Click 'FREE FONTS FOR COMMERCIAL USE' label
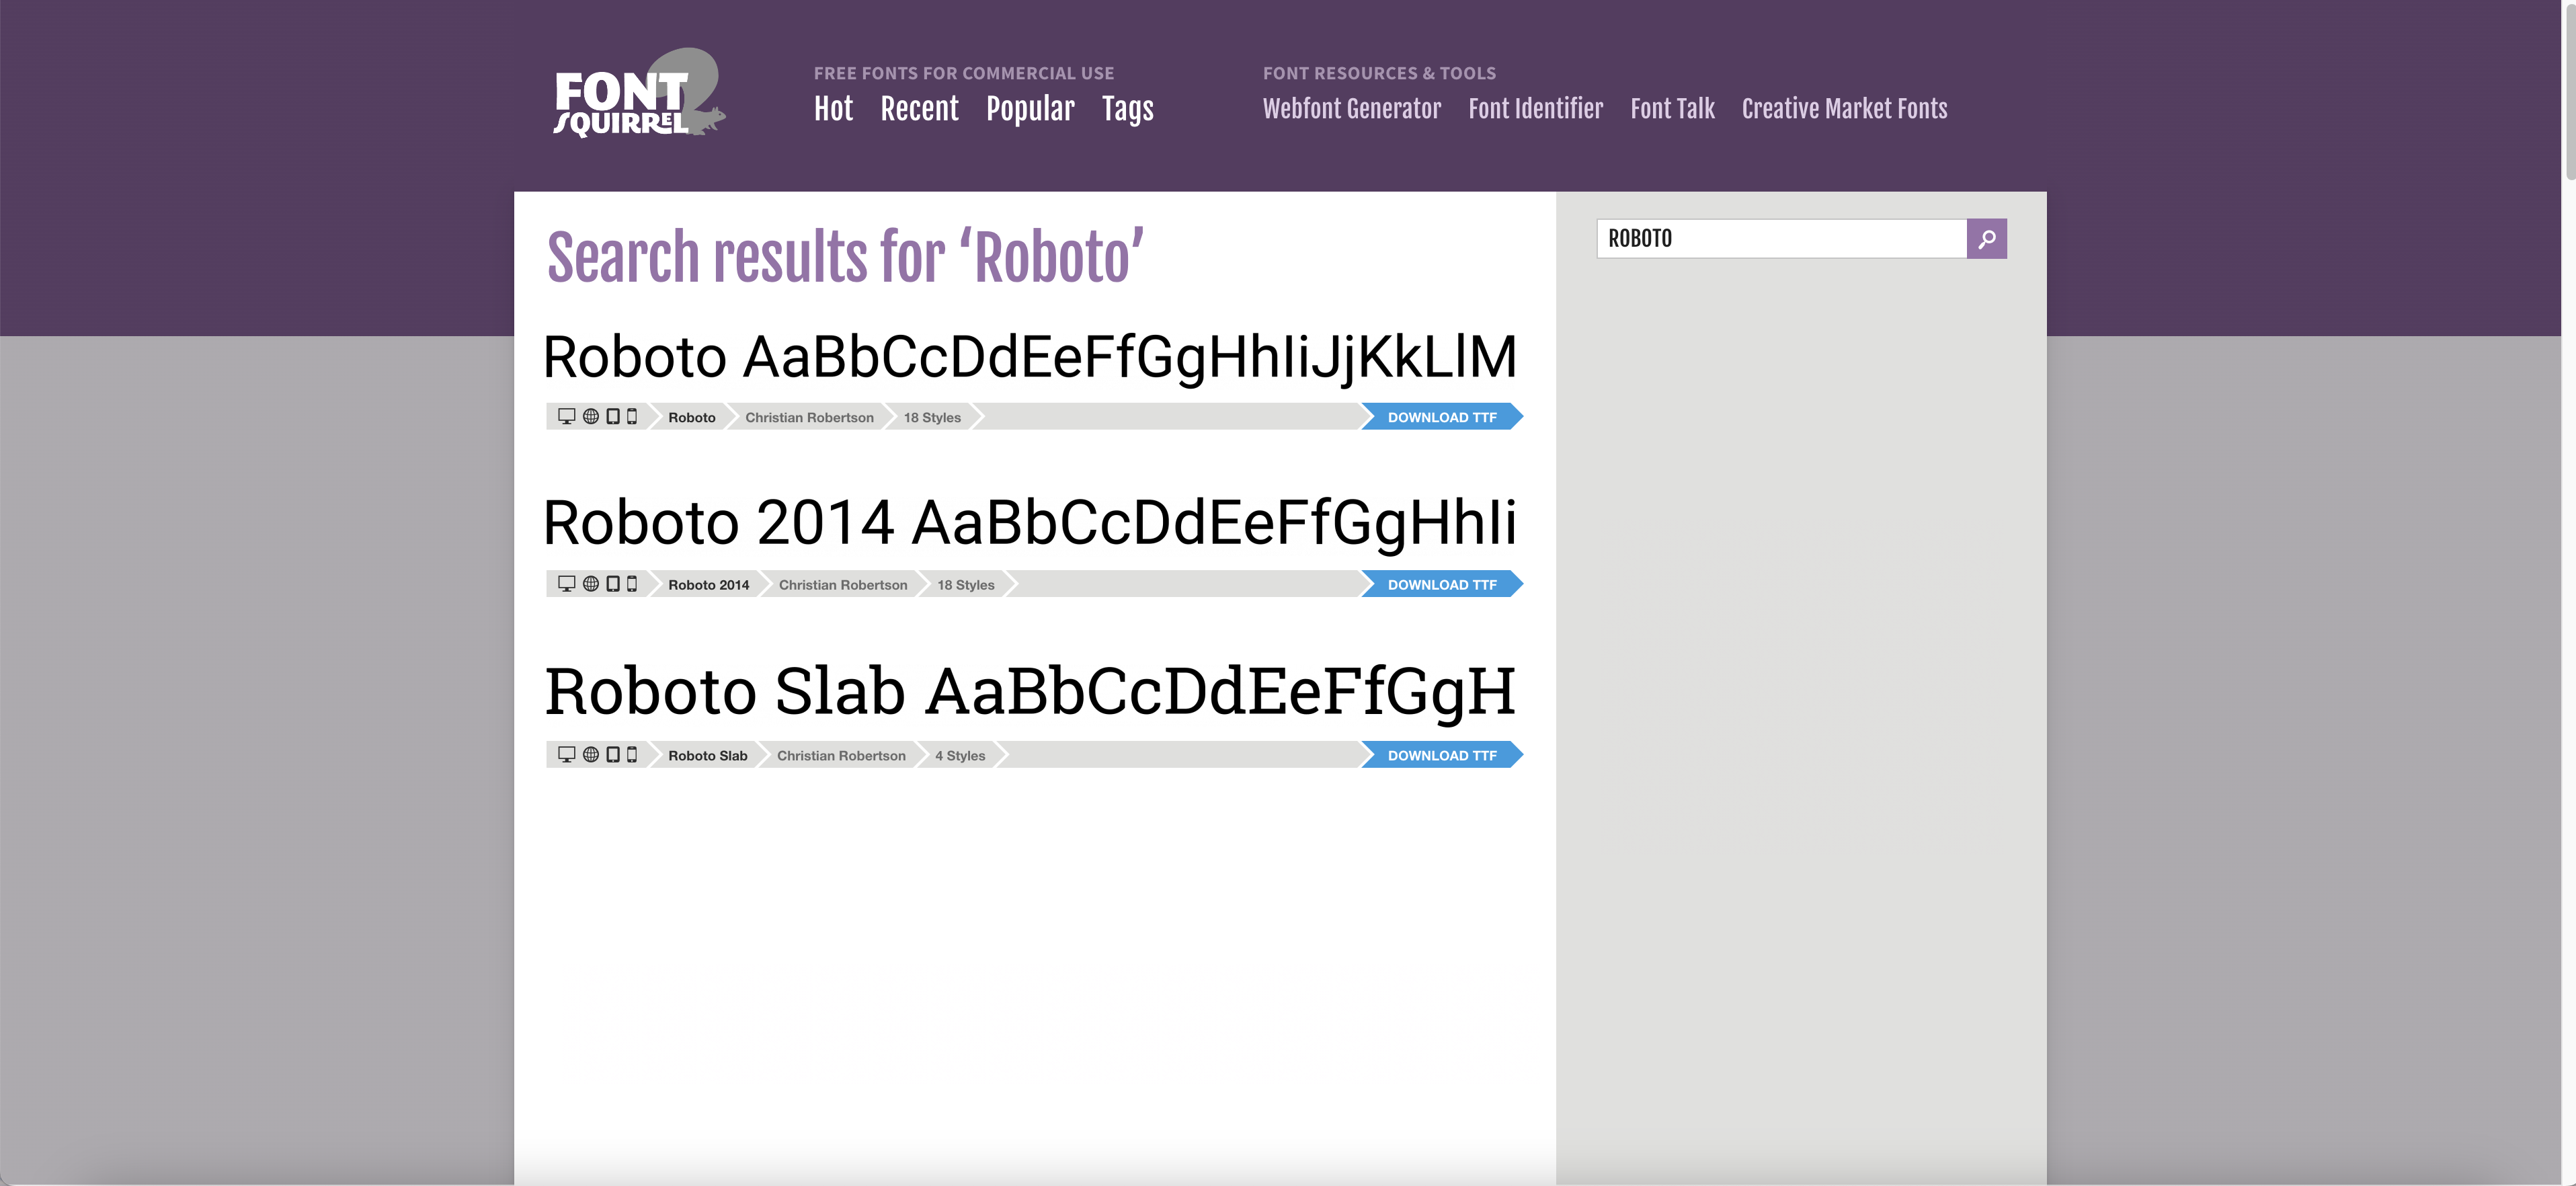Image resolution: width=2576 pixels, height=1186 pixels. click(964, 73)
